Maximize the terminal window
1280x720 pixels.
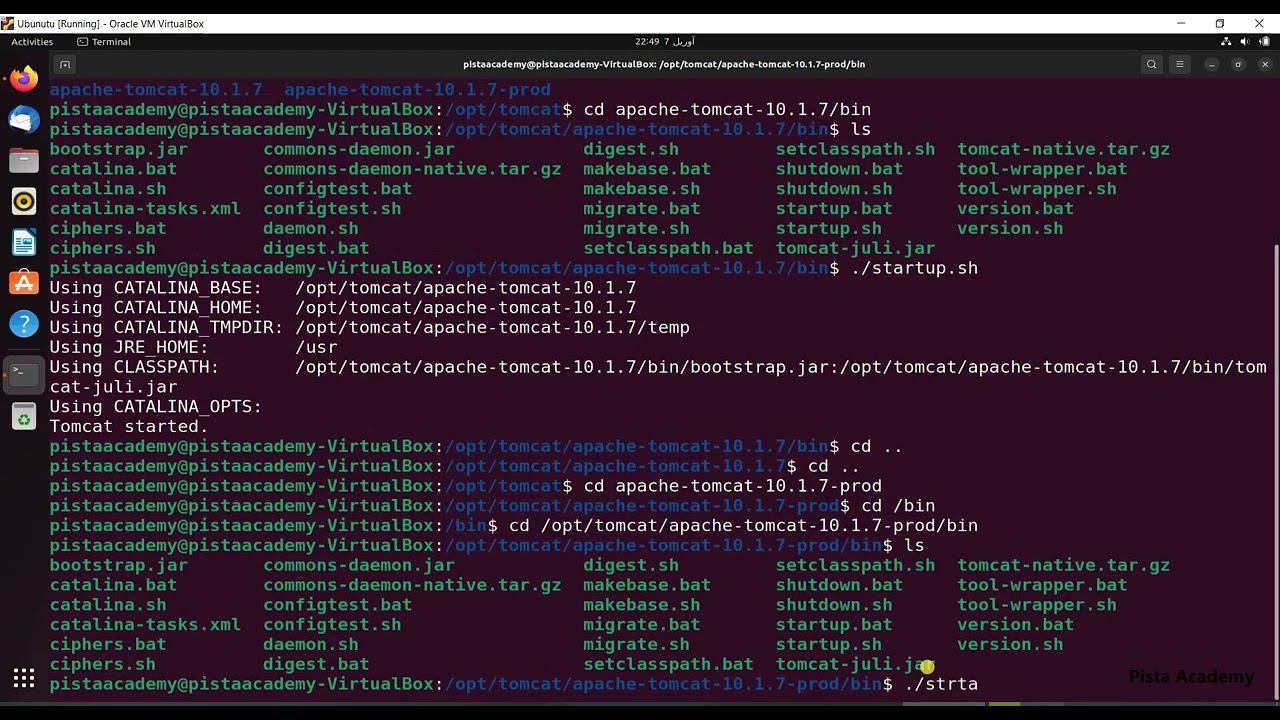(1238, 64)
